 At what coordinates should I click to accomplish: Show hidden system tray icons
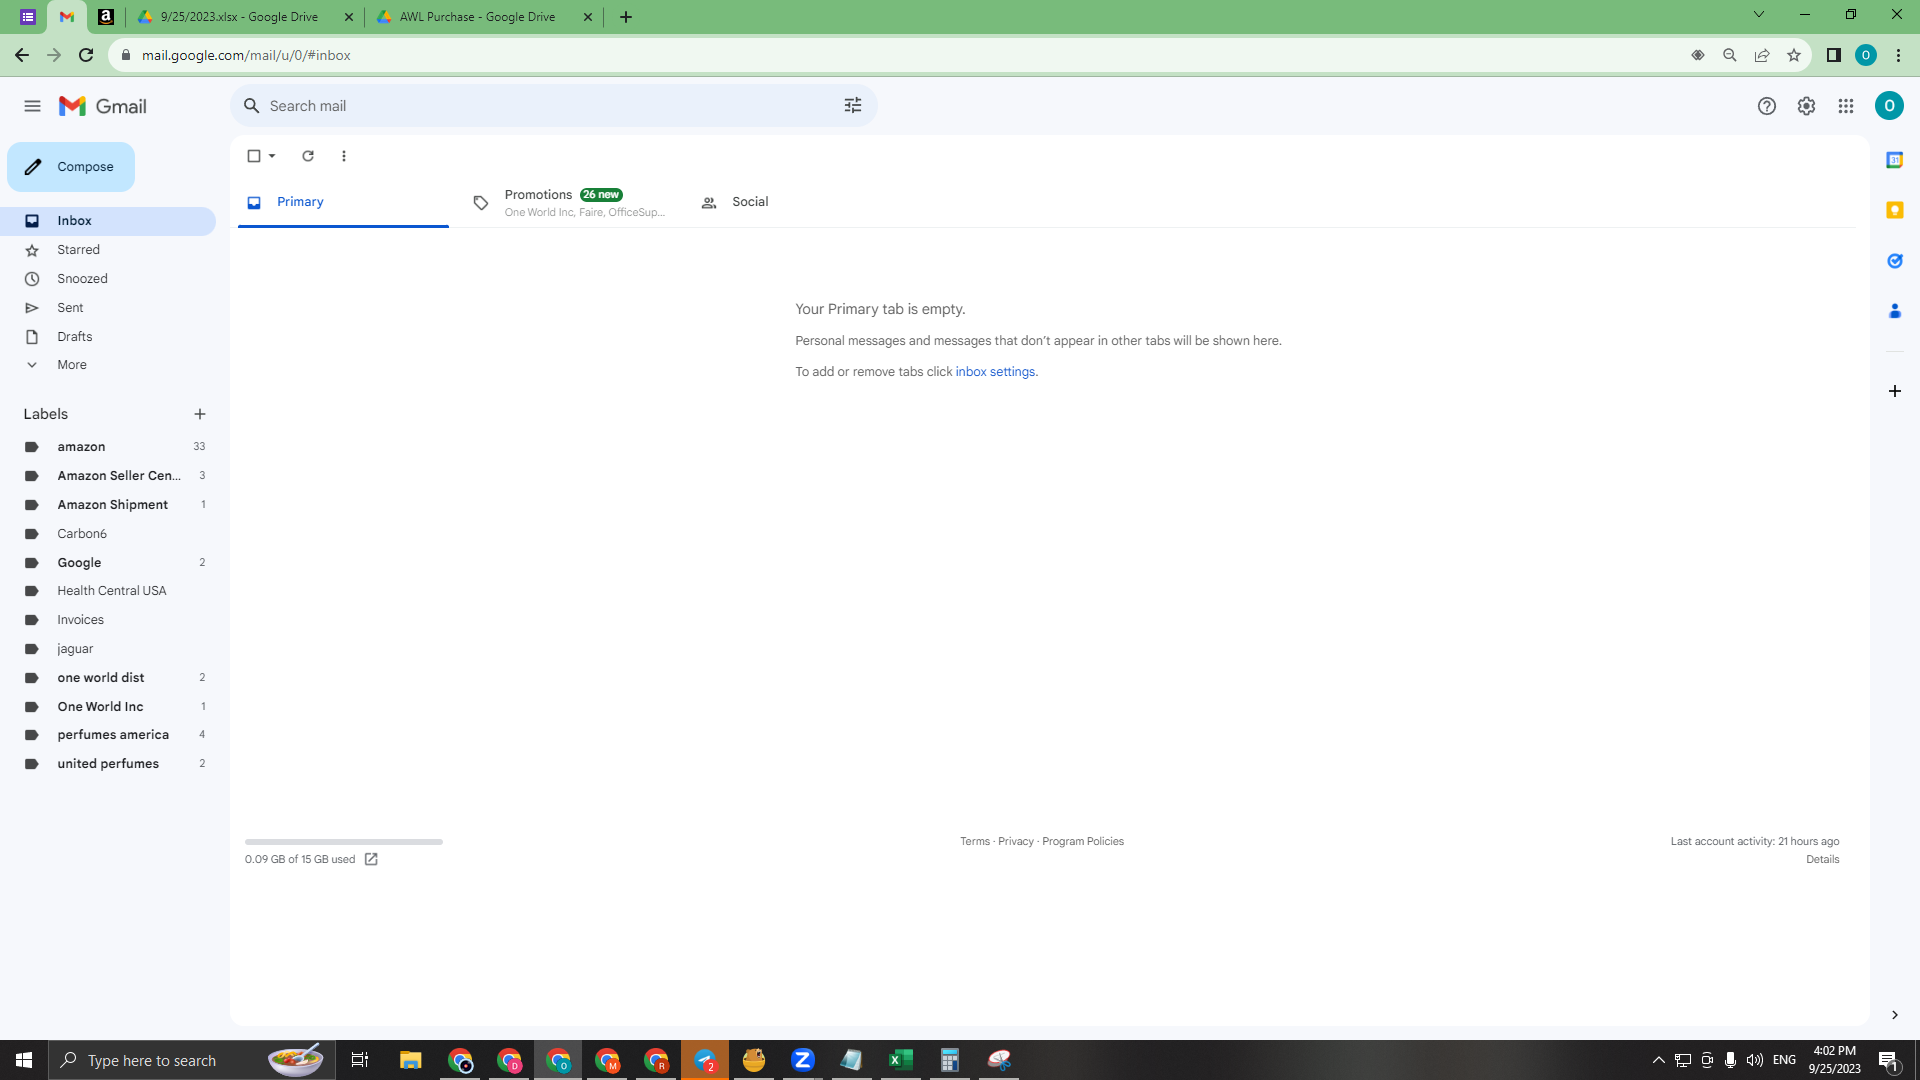pos(1658,1060)
